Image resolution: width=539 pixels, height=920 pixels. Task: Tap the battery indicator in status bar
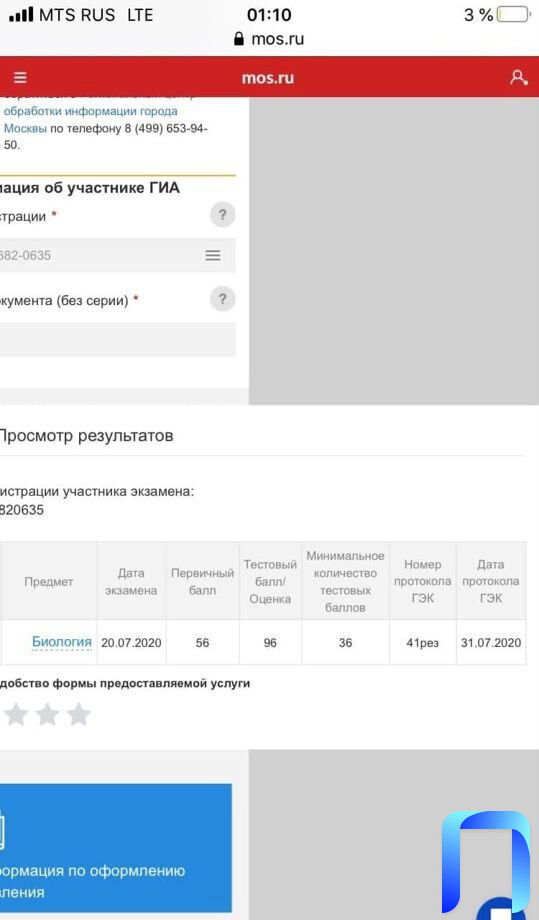(x=513, y=15)
